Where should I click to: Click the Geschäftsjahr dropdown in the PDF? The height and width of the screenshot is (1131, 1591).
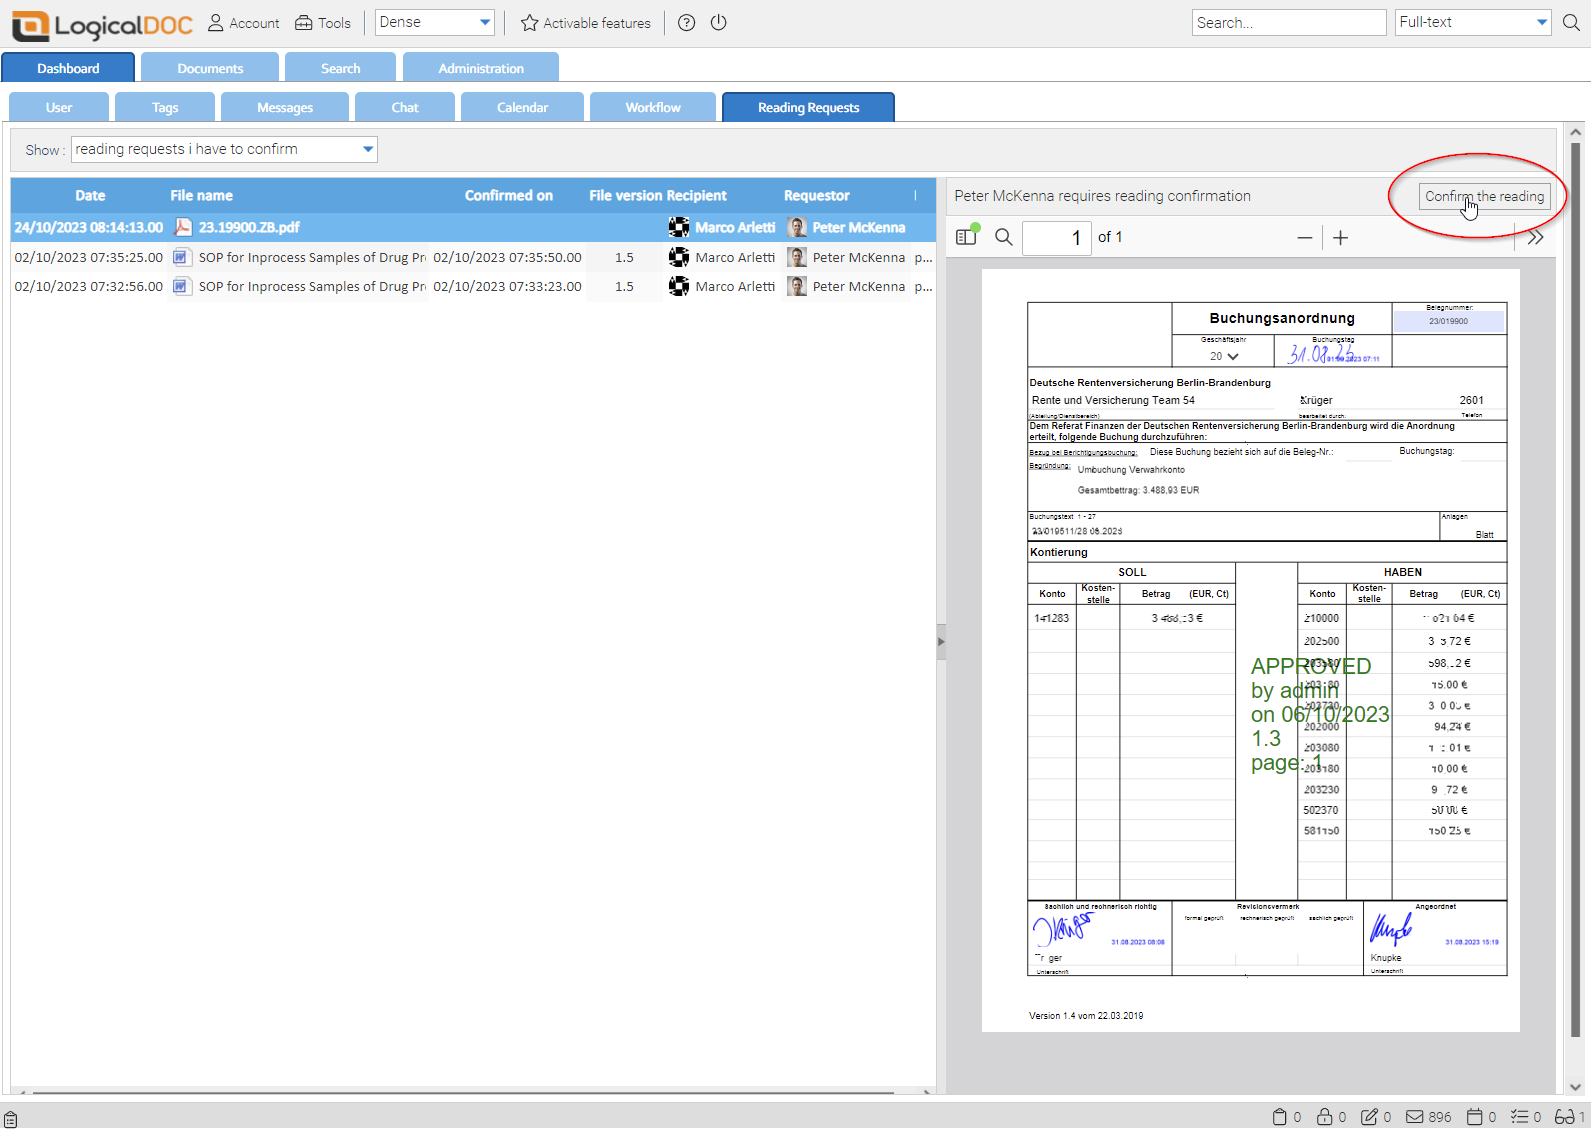tap(1224, 356)
